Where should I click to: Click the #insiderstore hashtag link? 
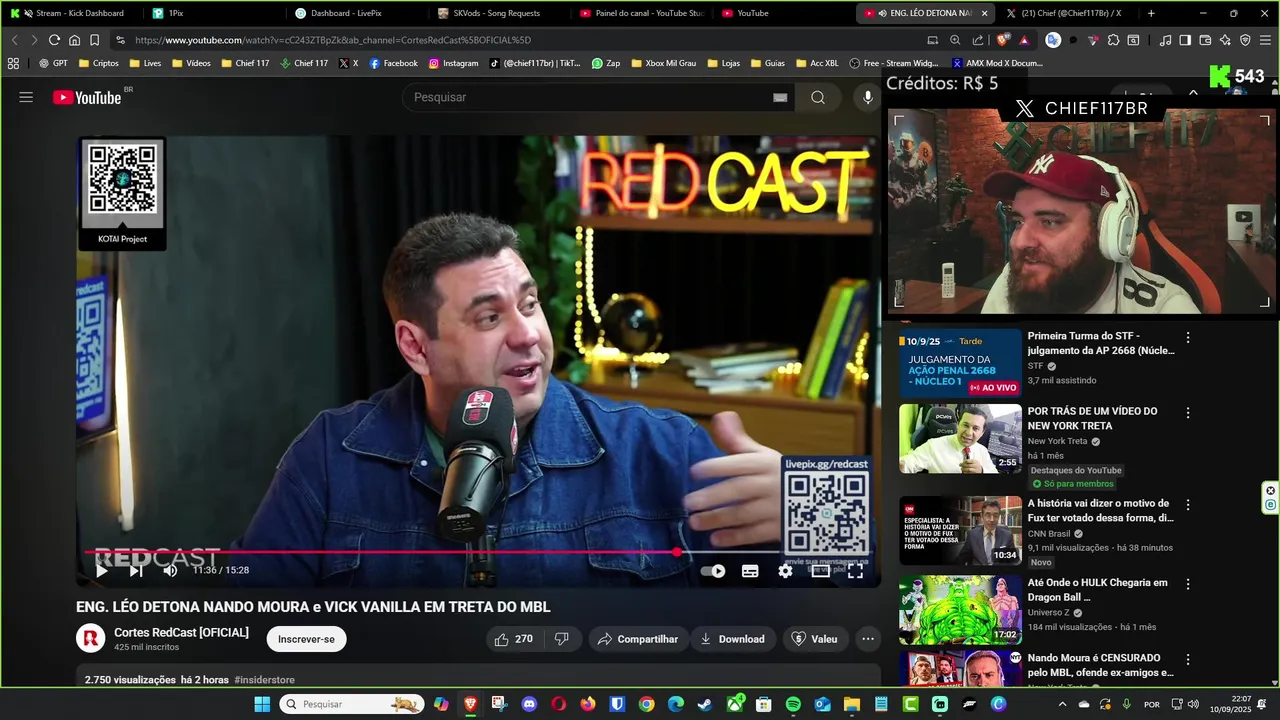(264, 680)
